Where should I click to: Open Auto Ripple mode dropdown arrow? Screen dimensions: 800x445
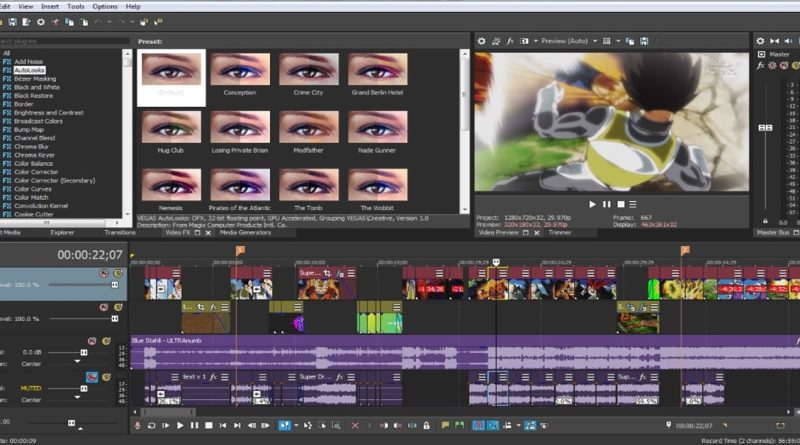coord(518,425)
